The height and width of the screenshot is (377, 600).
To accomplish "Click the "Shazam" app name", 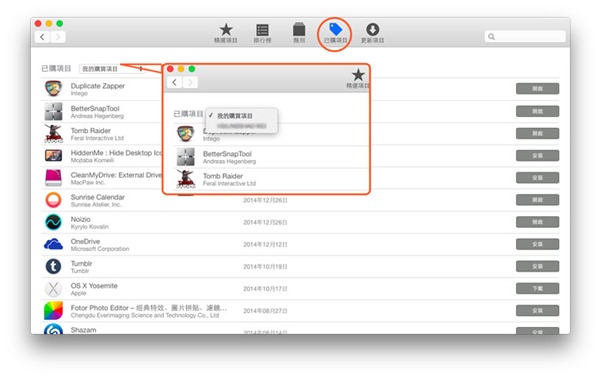I will [83, 330].
